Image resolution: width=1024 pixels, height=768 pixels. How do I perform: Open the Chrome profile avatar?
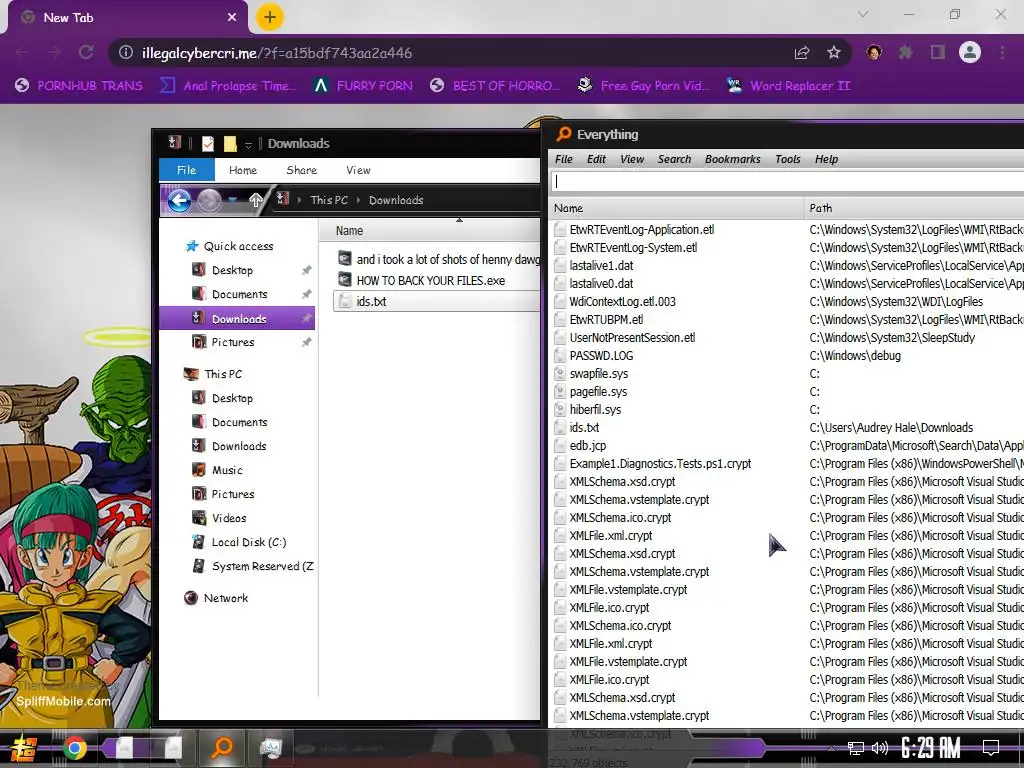[x=970, y=52]
